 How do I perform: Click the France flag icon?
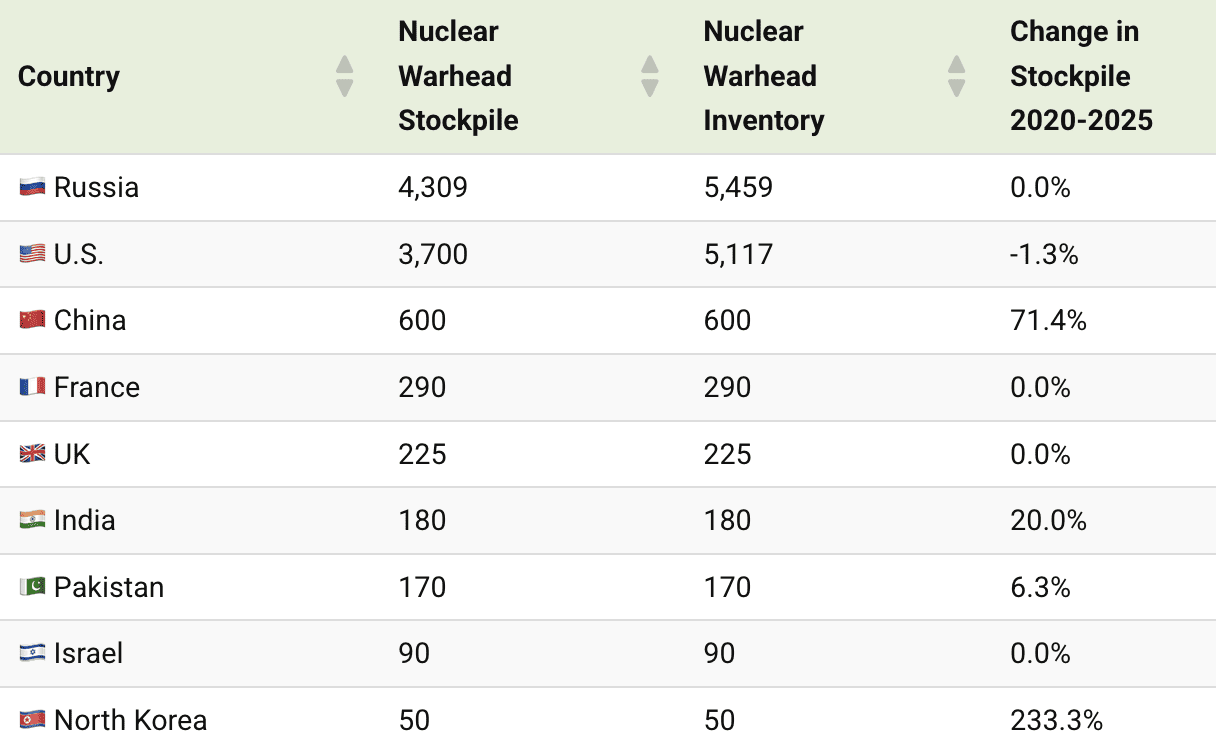click(32, 387)
